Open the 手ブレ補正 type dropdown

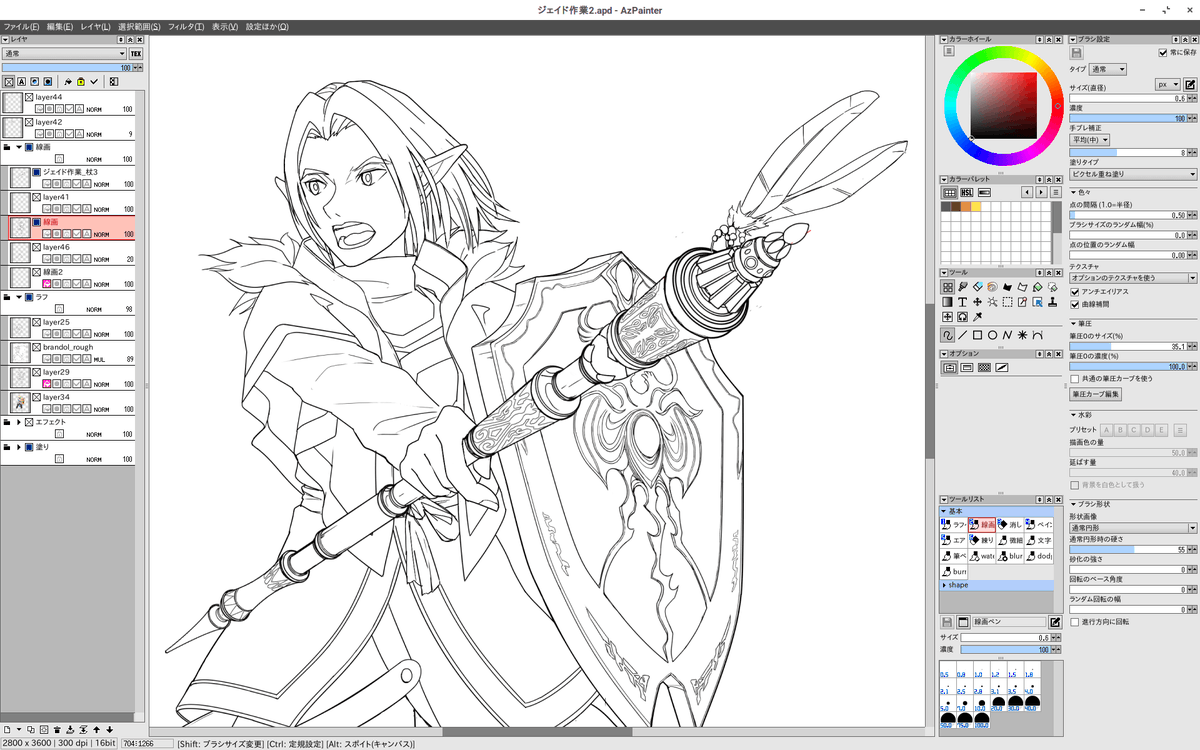pyautogui.click(x=1090, y=140)
